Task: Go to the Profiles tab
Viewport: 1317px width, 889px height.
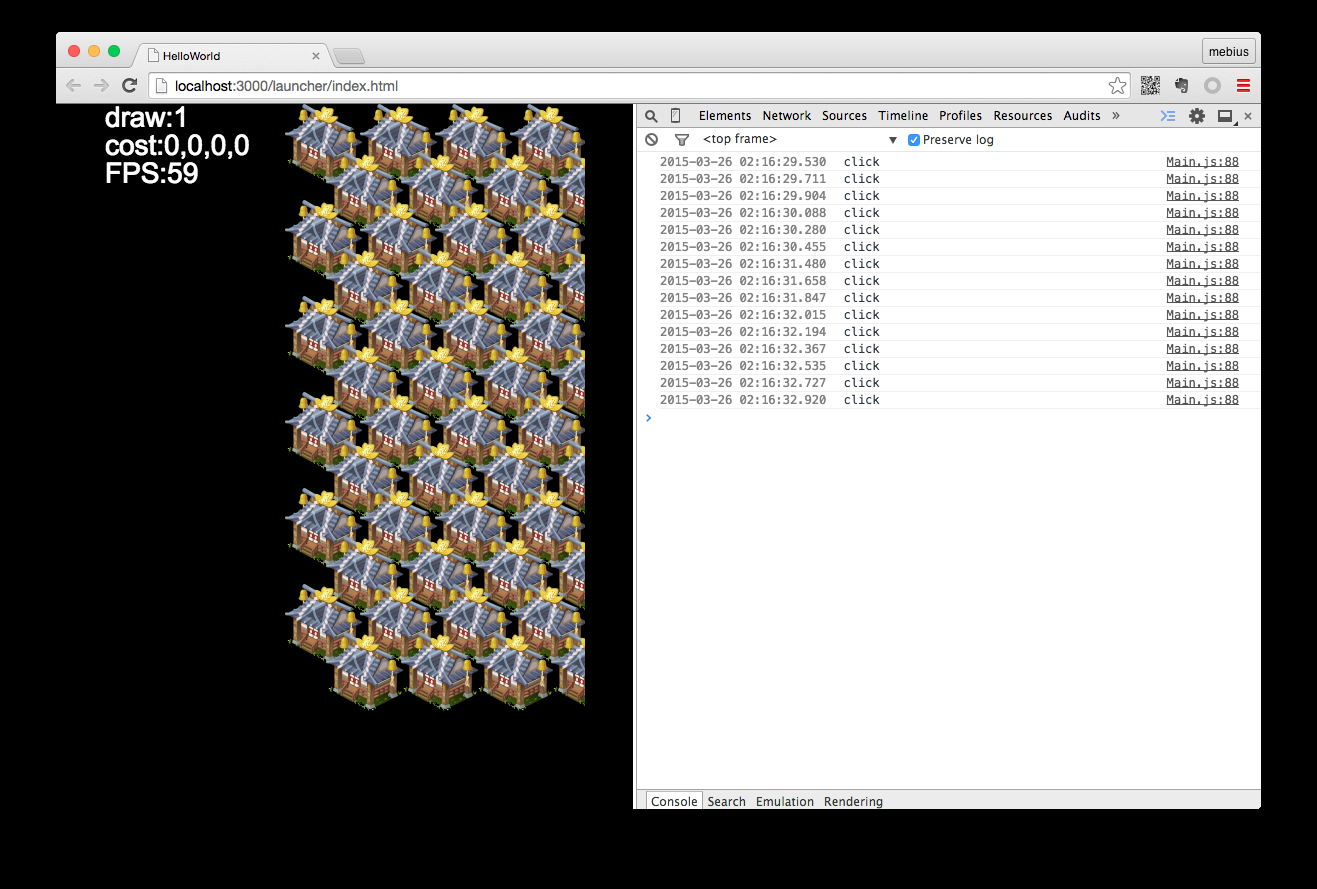Action: pos(961,116)
